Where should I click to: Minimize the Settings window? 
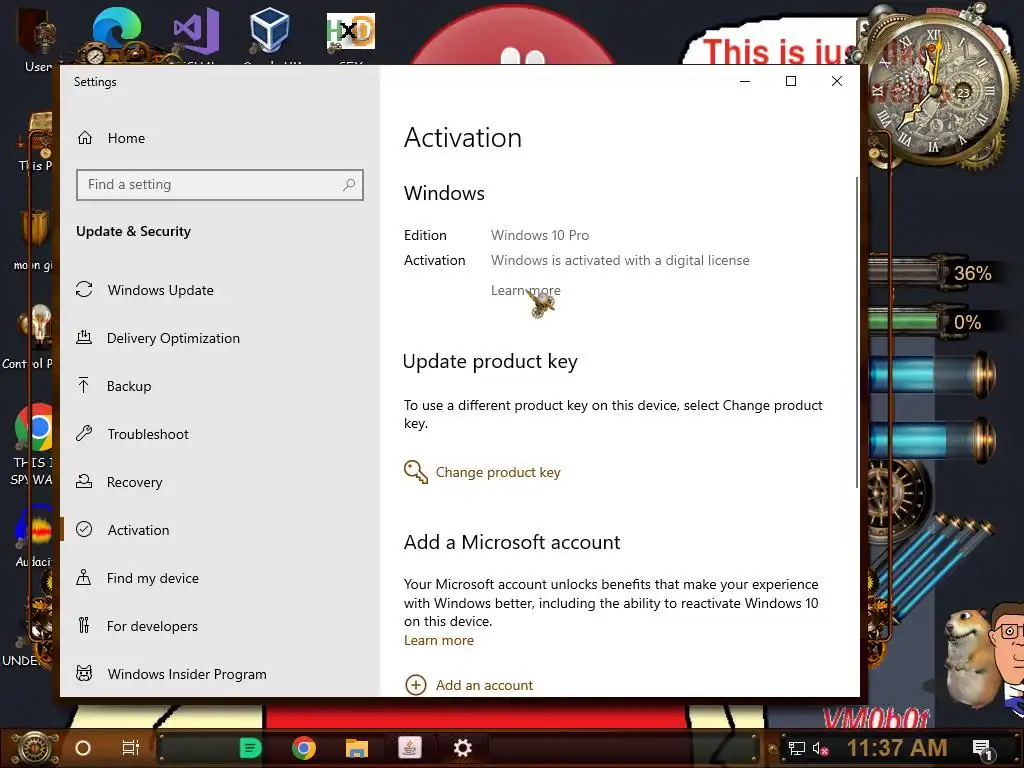[x=745, y=81]
